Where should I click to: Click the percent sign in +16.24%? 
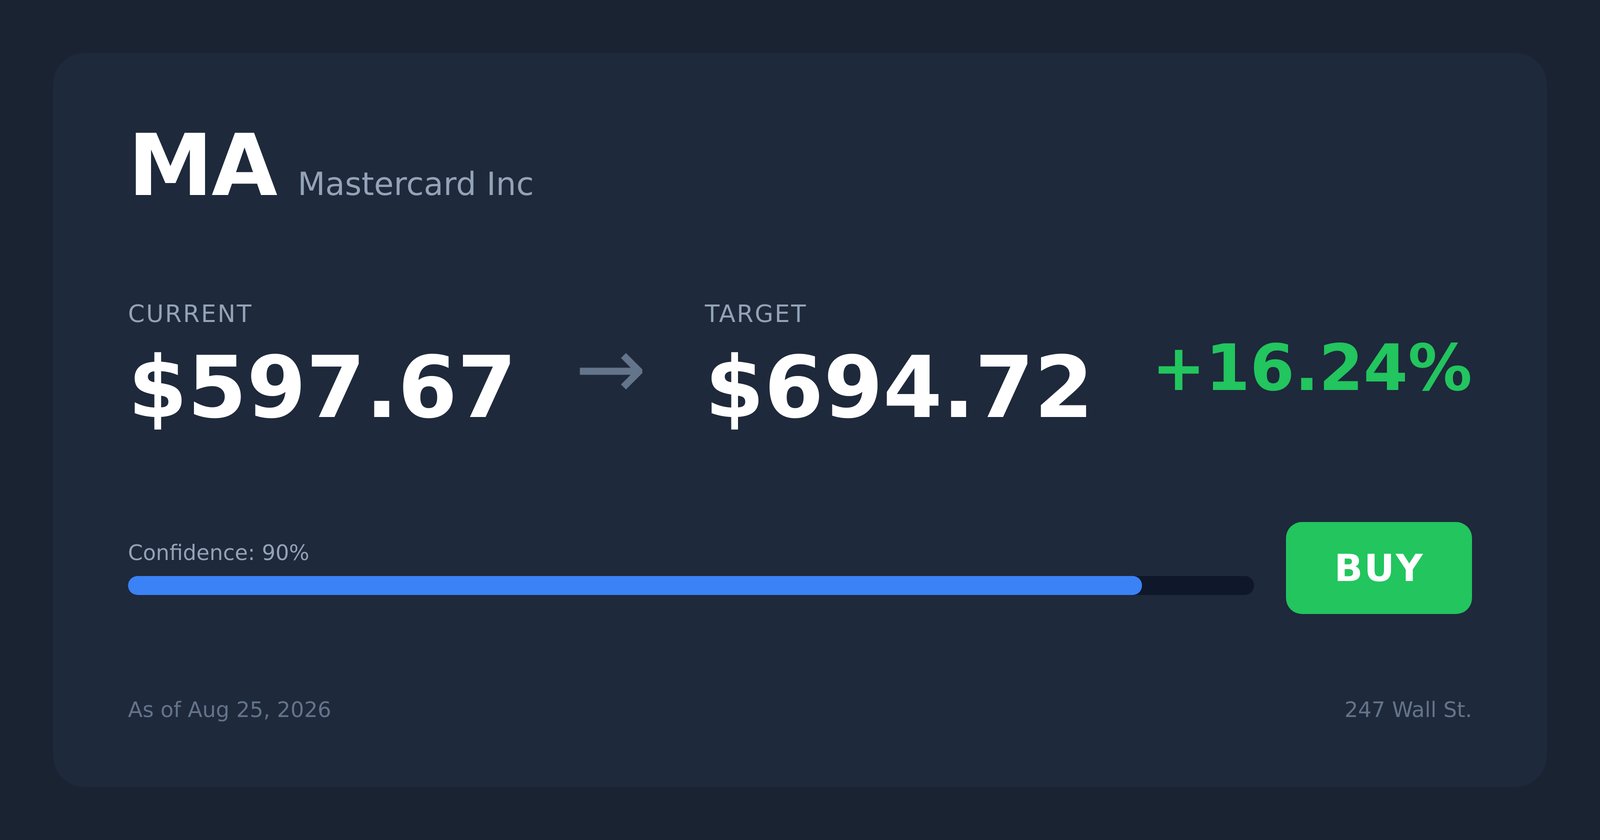click(x=1440, y=368)
